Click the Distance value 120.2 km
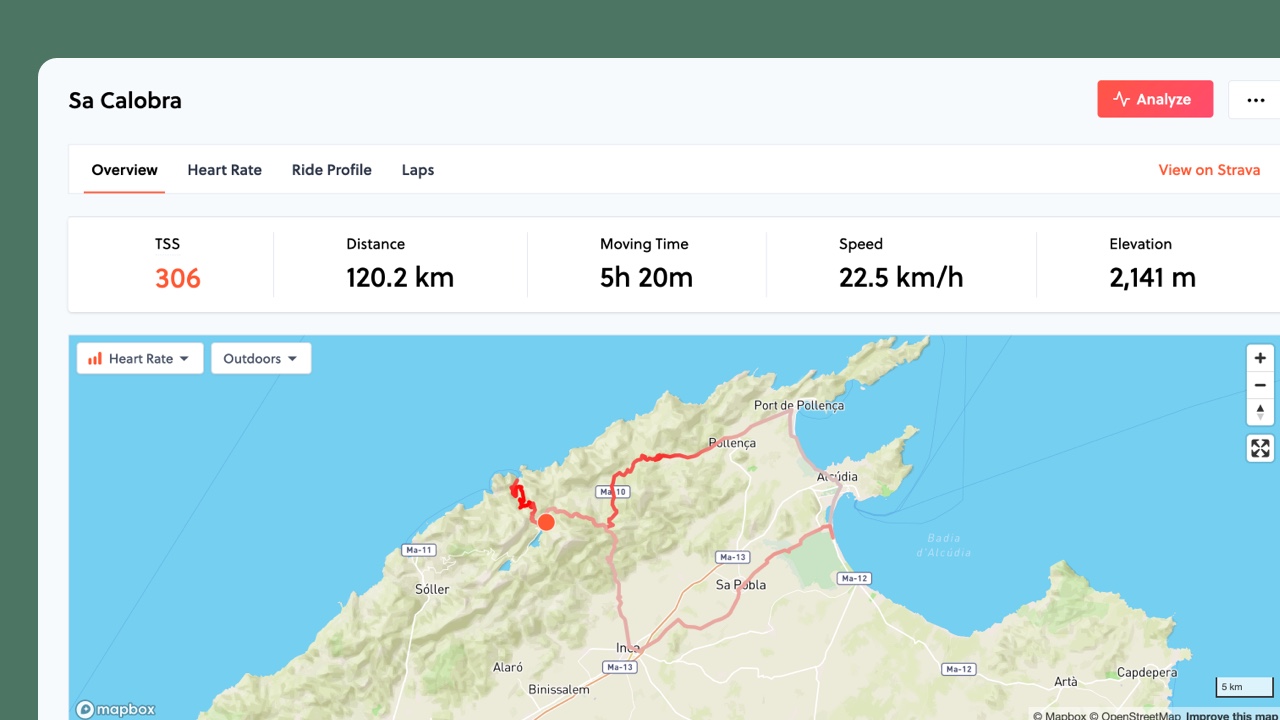The height and width of the screenshot is (720, 1280). 400,278
